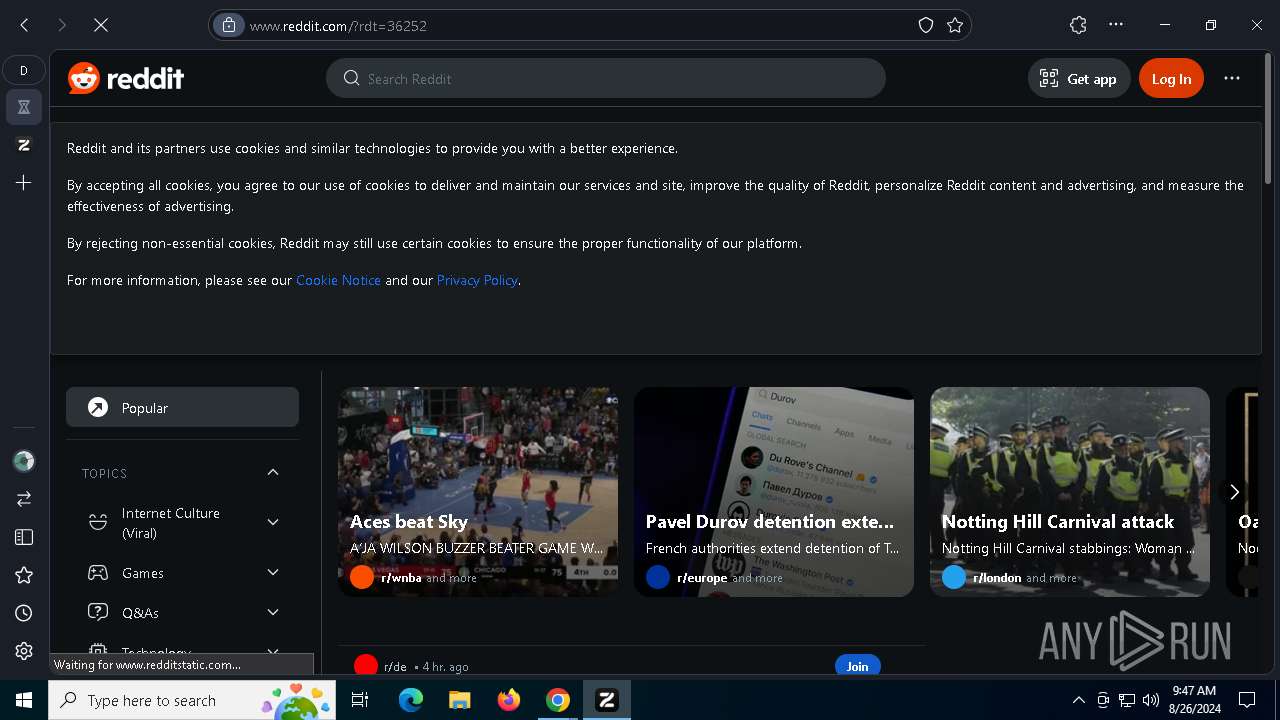This screenshot has width=1280, height=720.
Task: Click the Q&As topic label
Action: coord(140,613)
